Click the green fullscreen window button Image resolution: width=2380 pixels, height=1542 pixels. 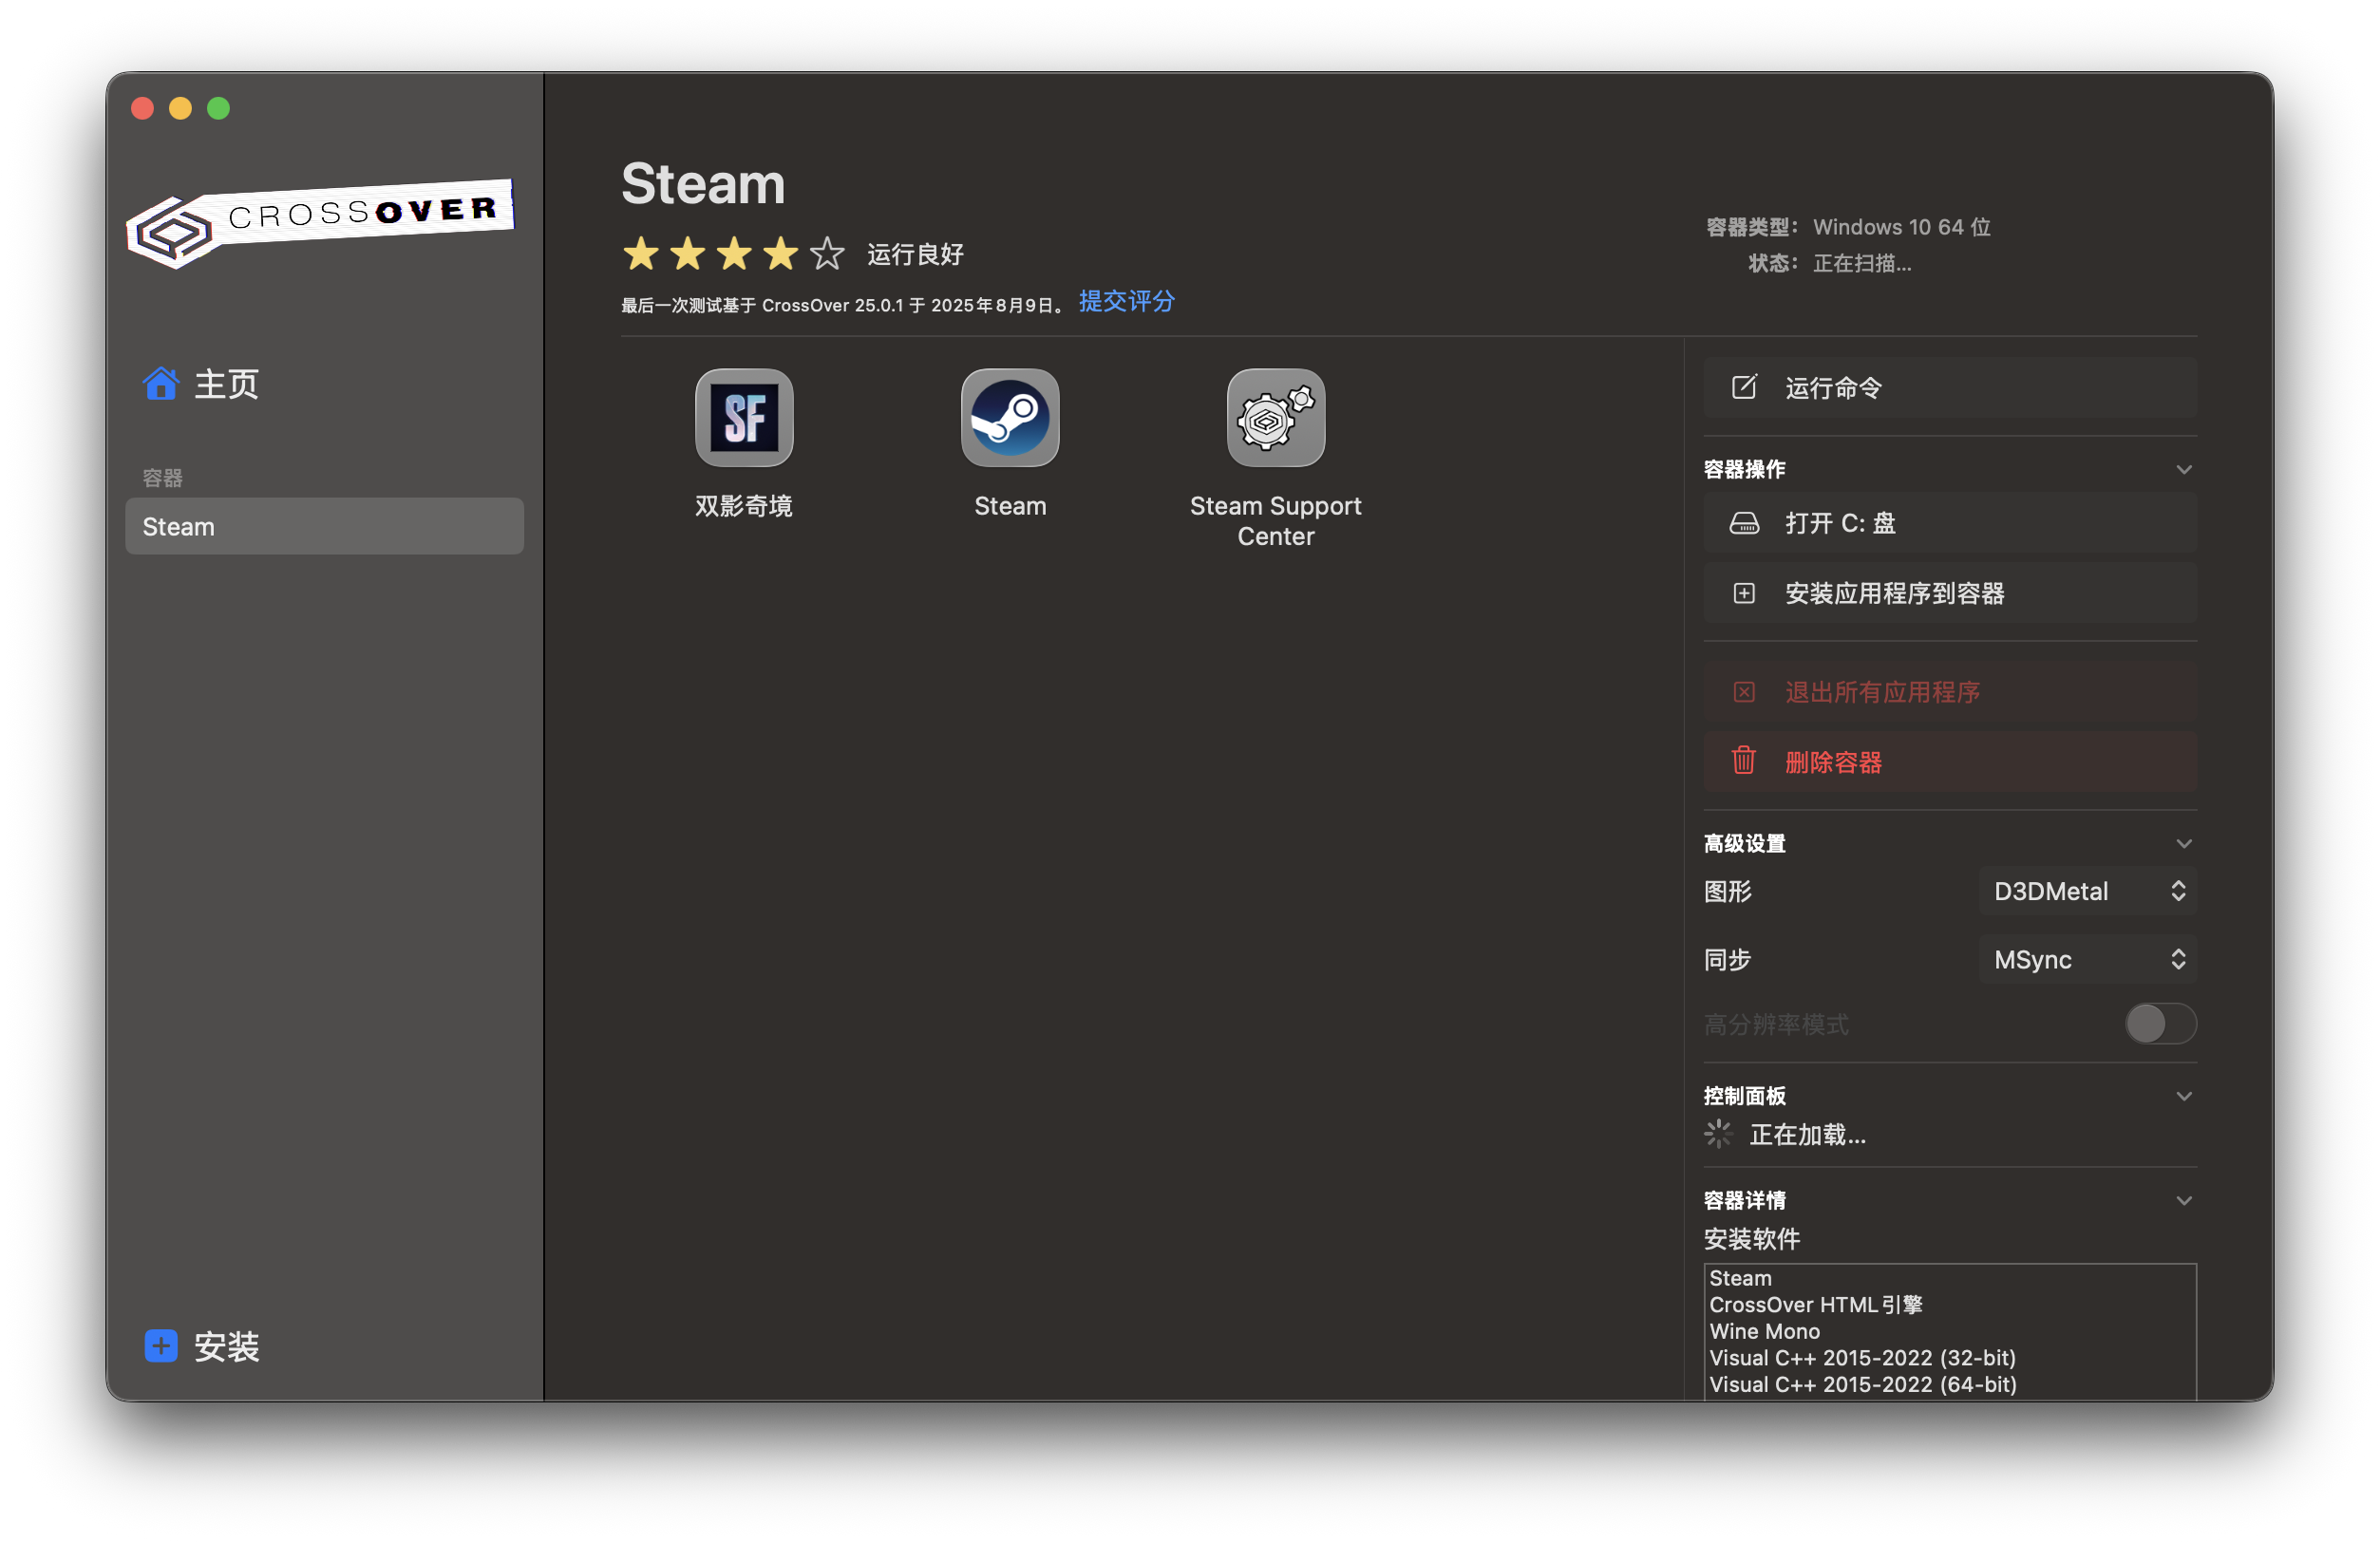coord(218,108)
